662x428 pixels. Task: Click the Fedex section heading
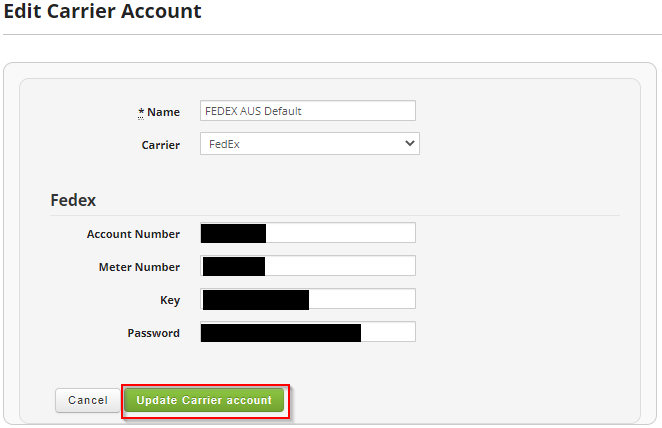73,200
